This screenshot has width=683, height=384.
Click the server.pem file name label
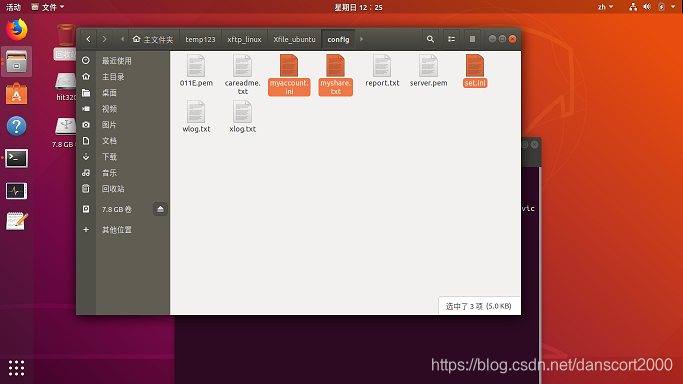point(428,83)
